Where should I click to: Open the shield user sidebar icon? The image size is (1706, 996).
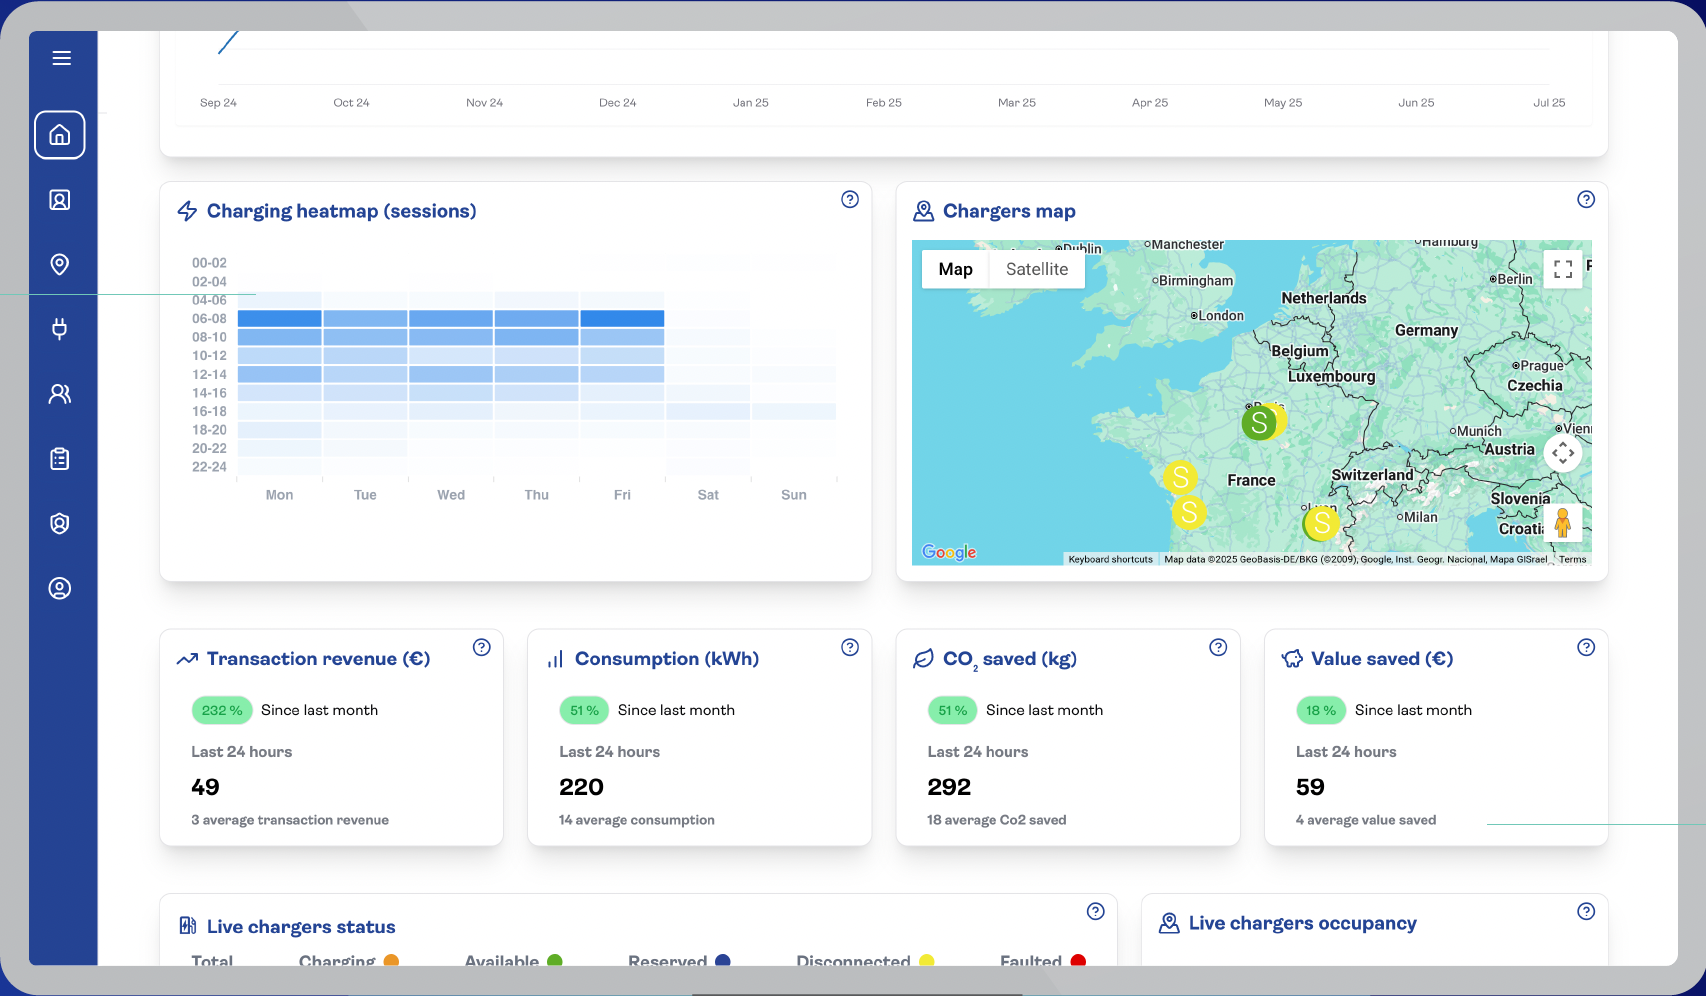pos(60,524)
